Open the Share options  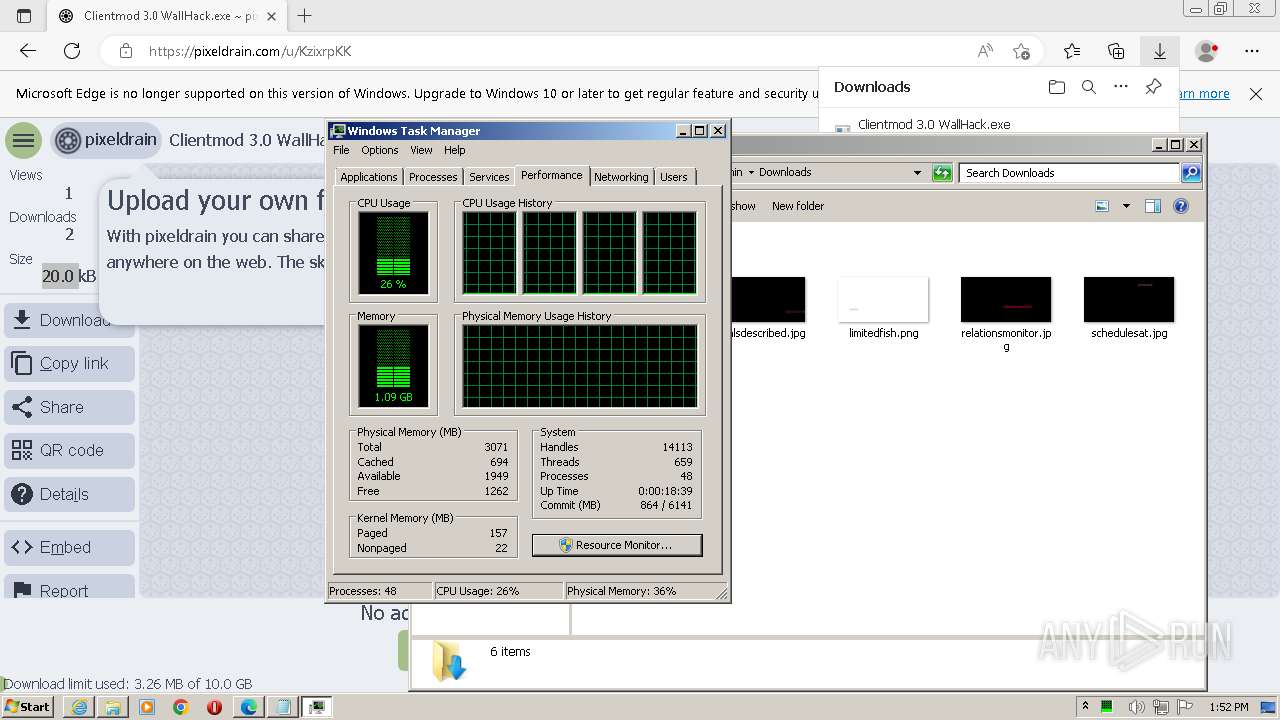(69, 407)
